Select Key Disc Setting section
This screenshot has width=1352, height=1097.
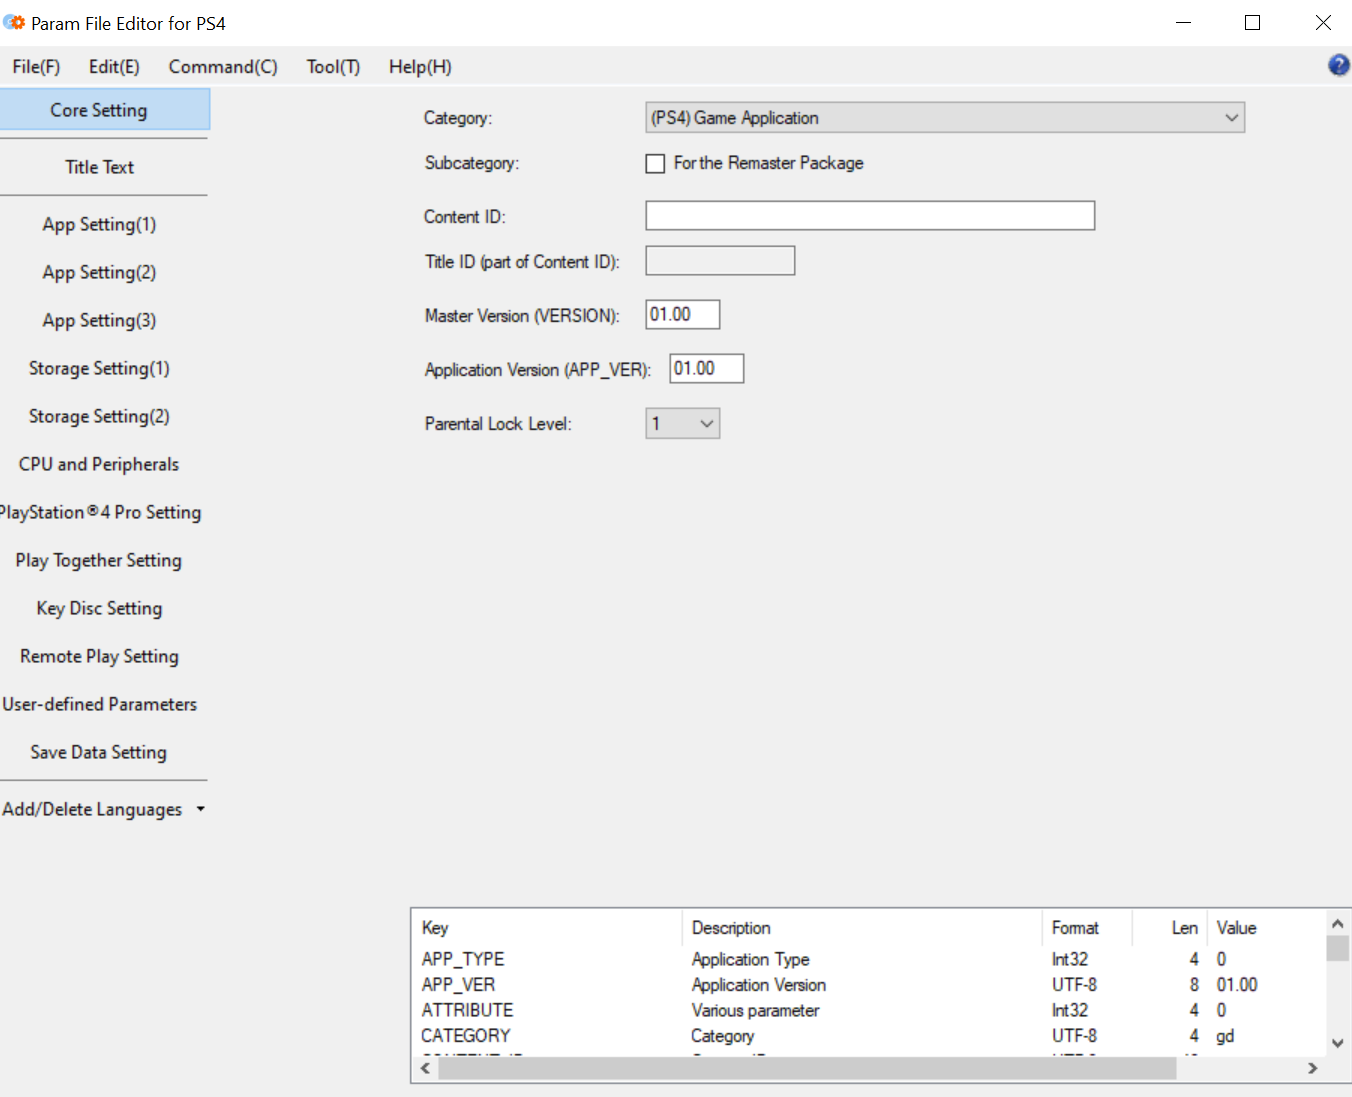(x=99, y=608)
